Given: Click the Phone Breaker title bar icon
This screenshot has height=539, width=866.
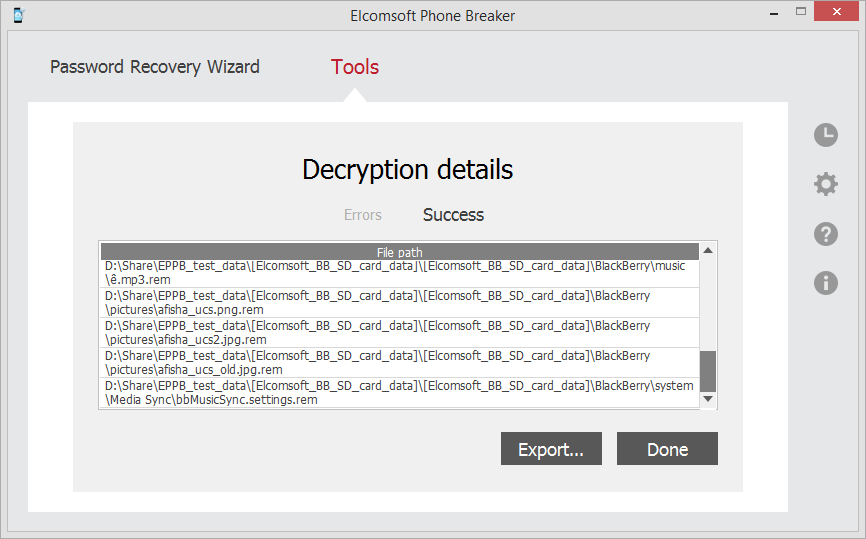Looking at the screenshot, I should coord(18,15).
